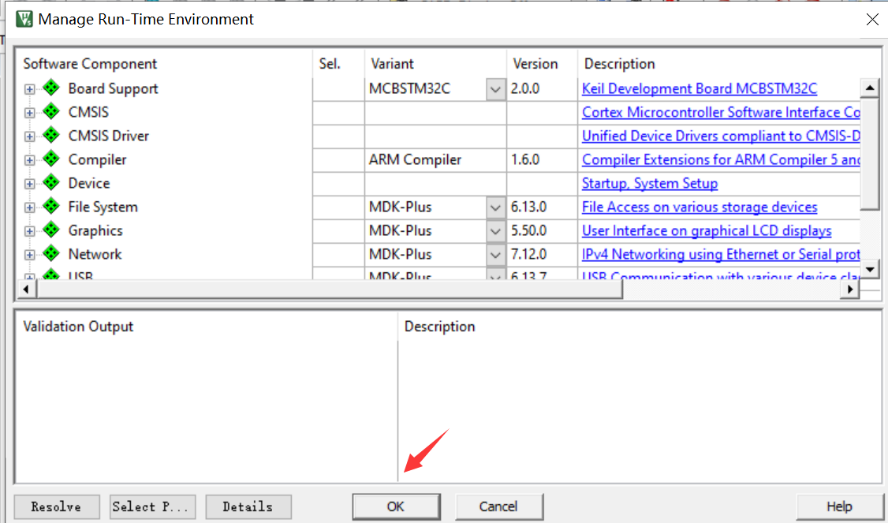Select the Graphics row label
Image resolution: width=888 pixels, height=523 pixels.
pos(95,231)
